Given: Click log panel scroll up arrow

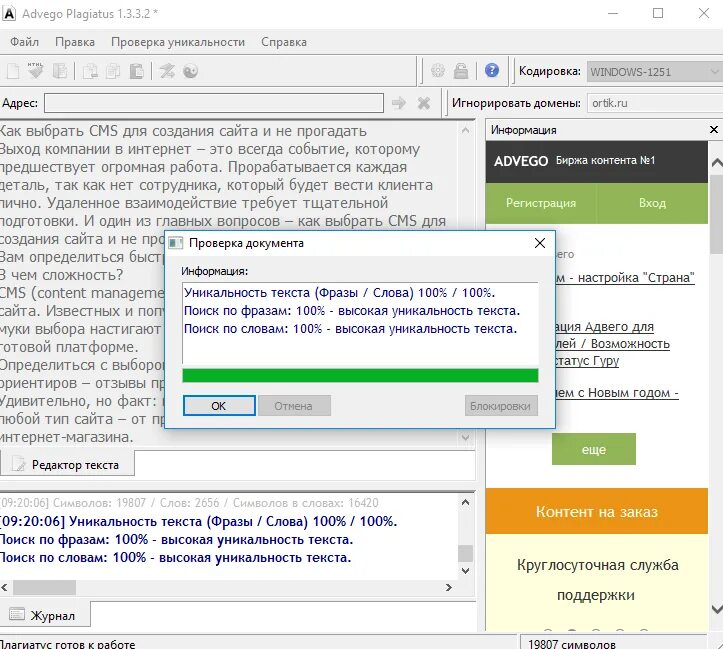Looking at the screenshot, I should [x=465, y=502].
